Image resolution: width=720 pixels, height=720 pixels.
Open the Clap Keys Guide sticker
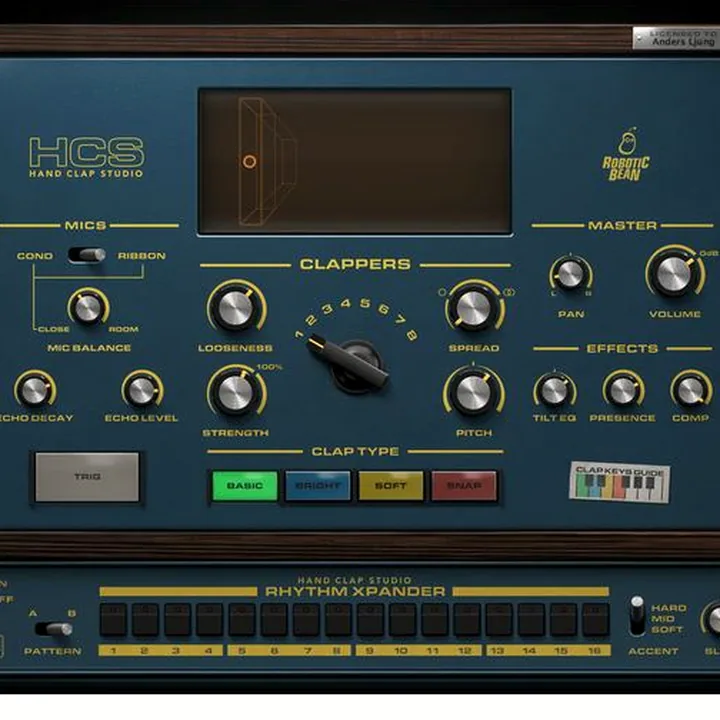619,482
